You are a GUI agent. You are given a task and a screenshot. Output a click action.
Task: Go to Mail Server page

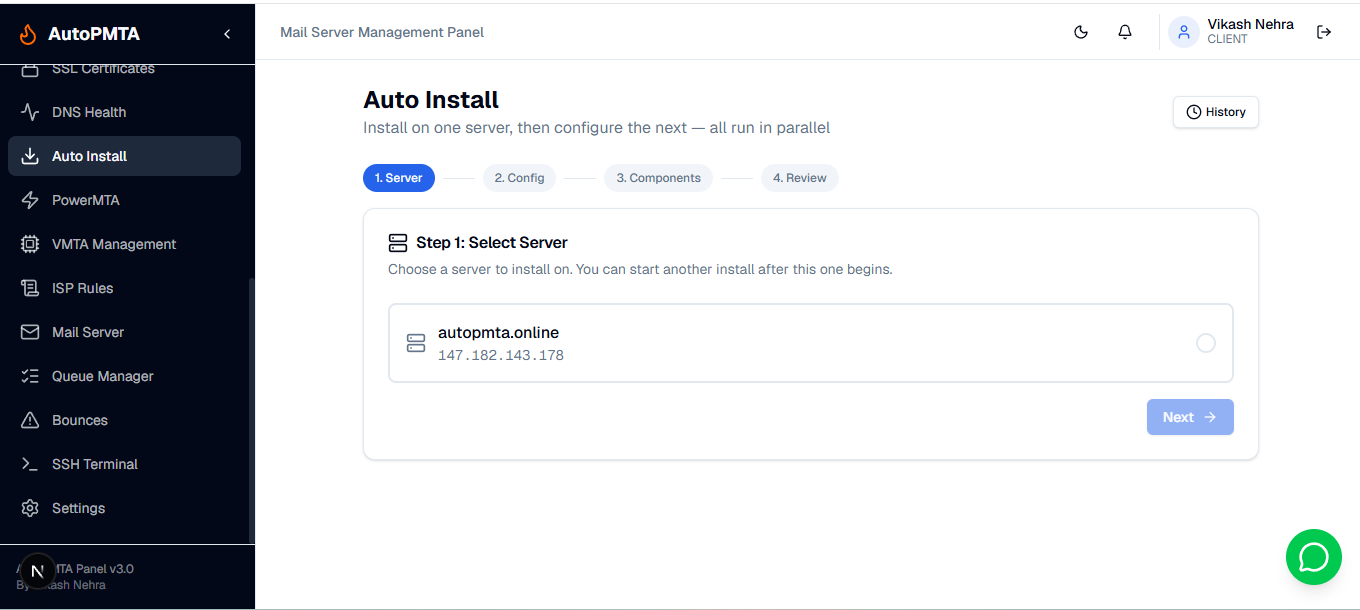click(124, 332)
